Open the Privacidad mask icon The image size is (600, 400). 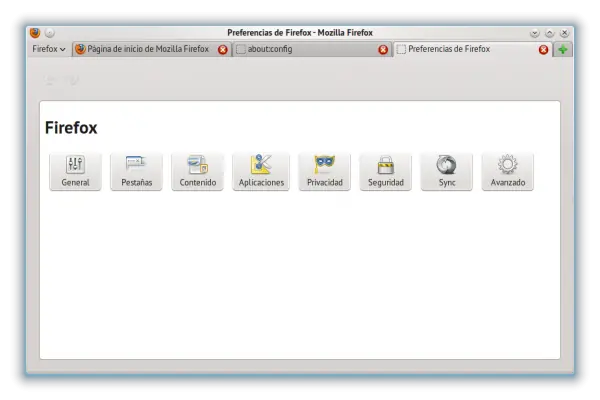(324, 171)
